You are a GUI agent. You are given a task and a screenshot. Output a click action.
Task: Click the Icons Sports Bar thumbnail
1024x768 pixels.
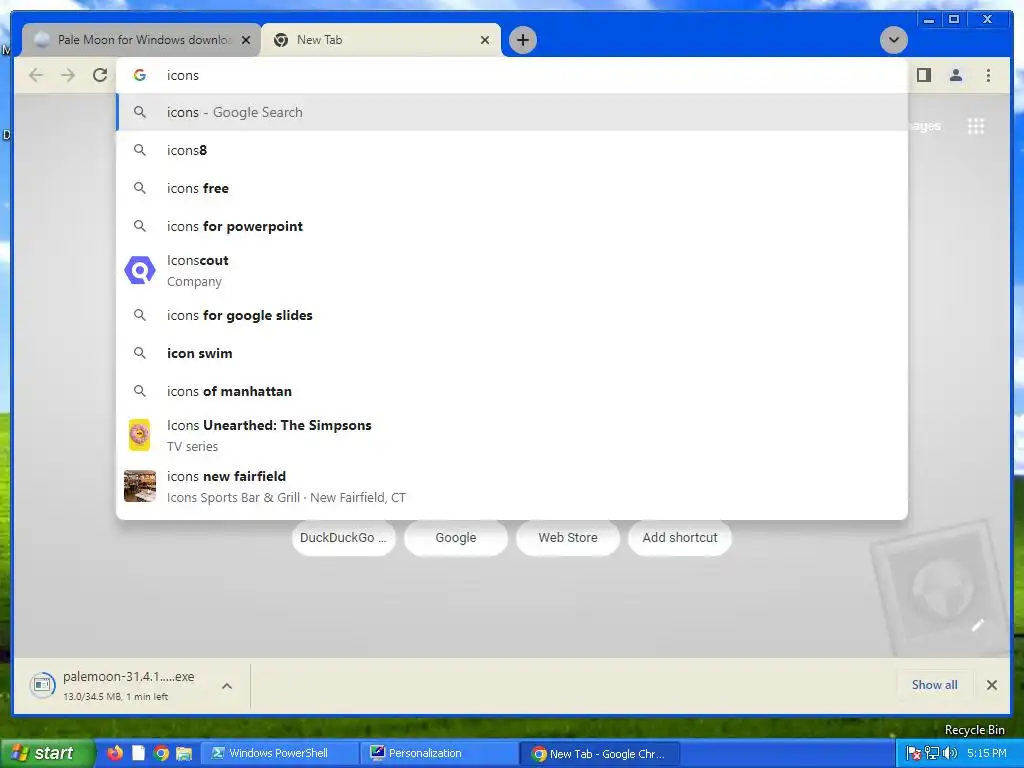coord(140,486)
